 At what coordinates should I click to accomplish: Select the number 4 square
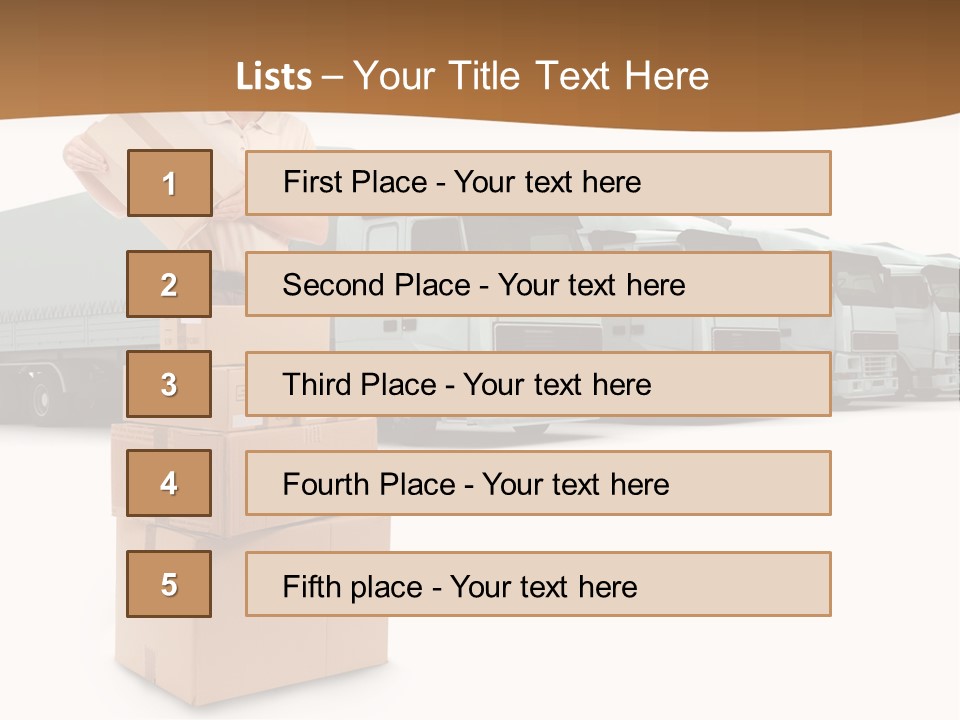(169, 483)
